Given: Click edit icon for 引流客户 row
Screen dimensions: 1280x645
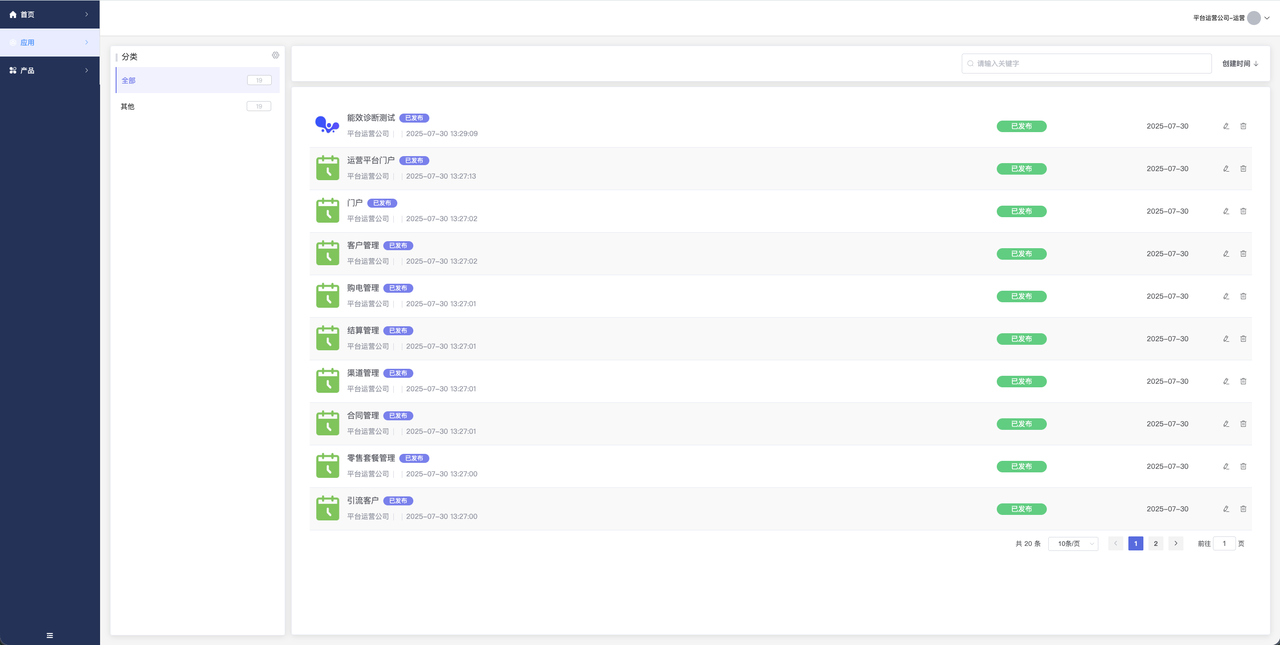Looking at the screenshot, I should click(x=1226, y=509).
